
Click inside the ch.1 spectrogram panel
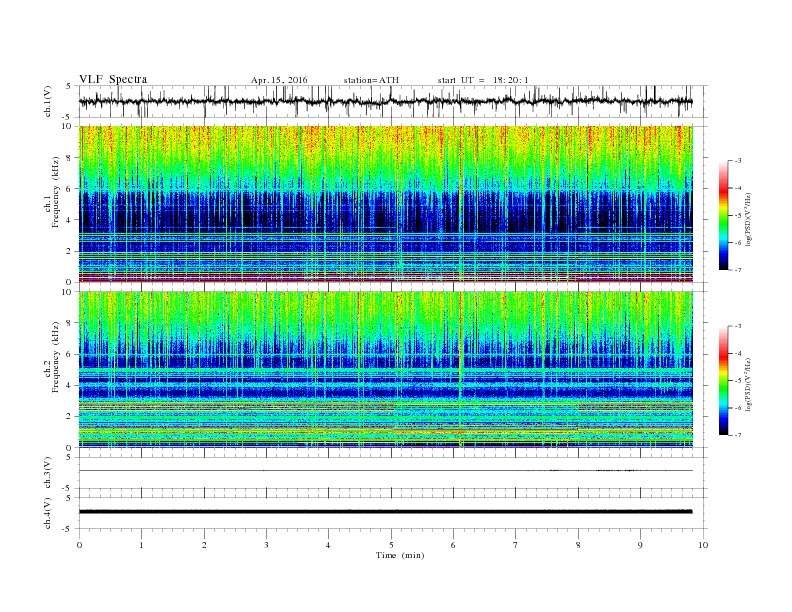(385, 204)
